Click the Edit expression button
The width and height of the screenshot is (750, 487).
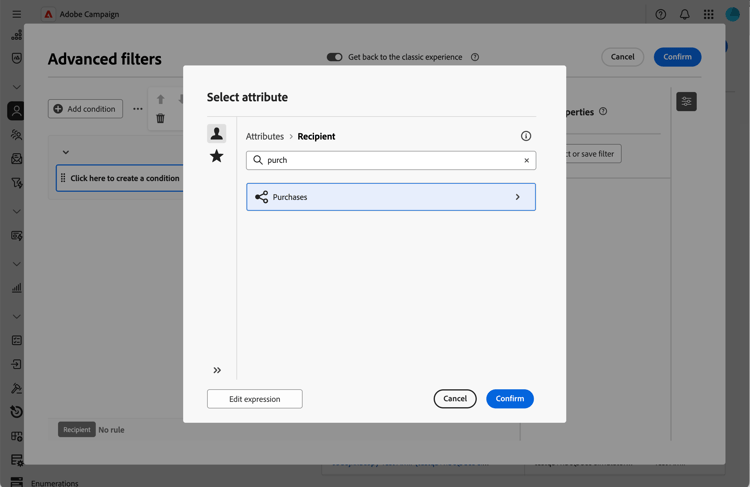(x=254, y=399)
